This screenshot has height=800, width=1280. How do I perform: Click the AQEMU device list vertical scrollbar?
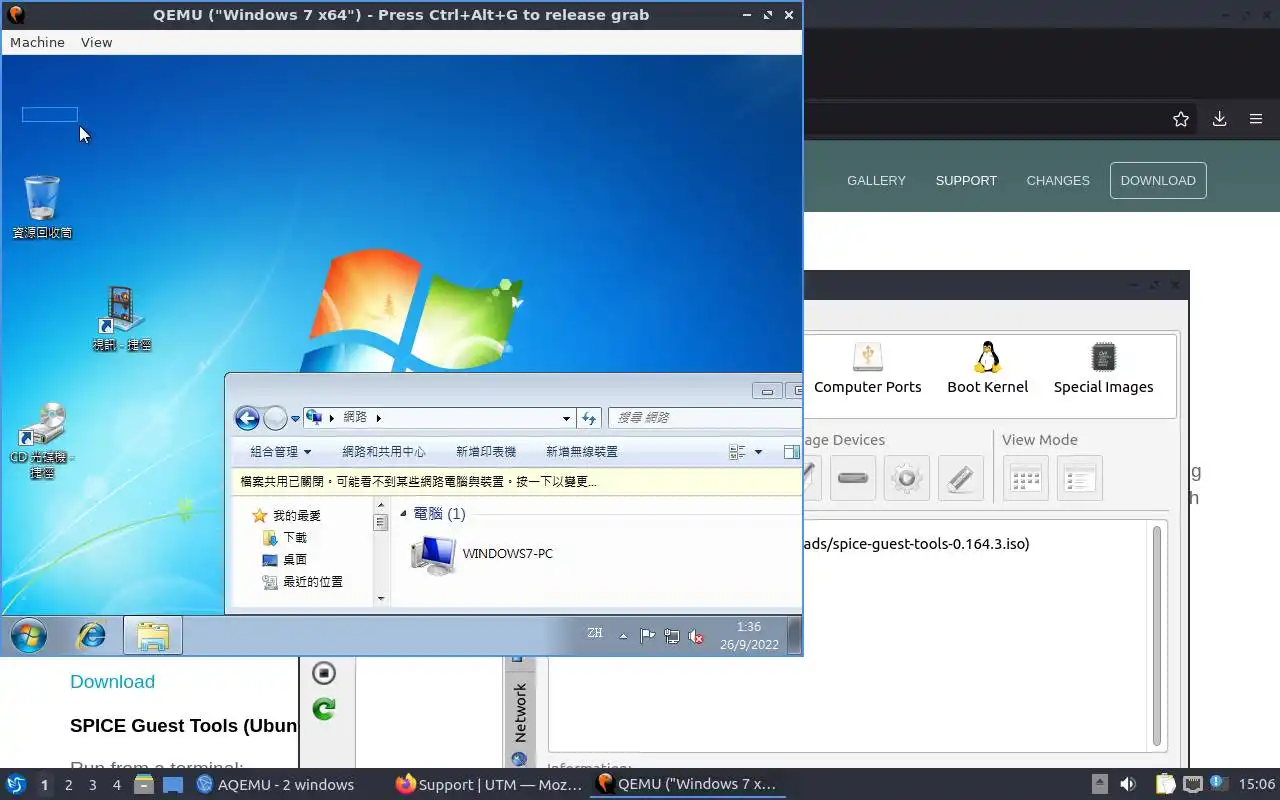point(1157,636)
